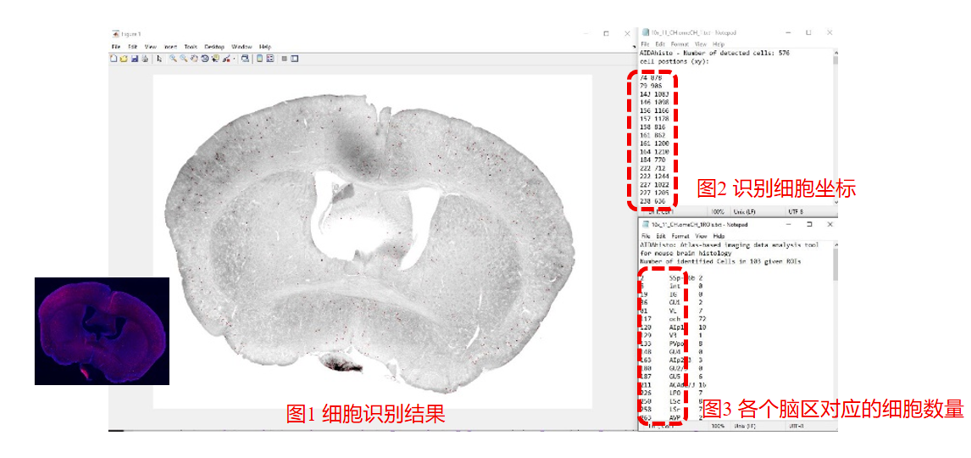Open Window menu in Figure 1 window
Screen dimensions: 971x458
242,46
